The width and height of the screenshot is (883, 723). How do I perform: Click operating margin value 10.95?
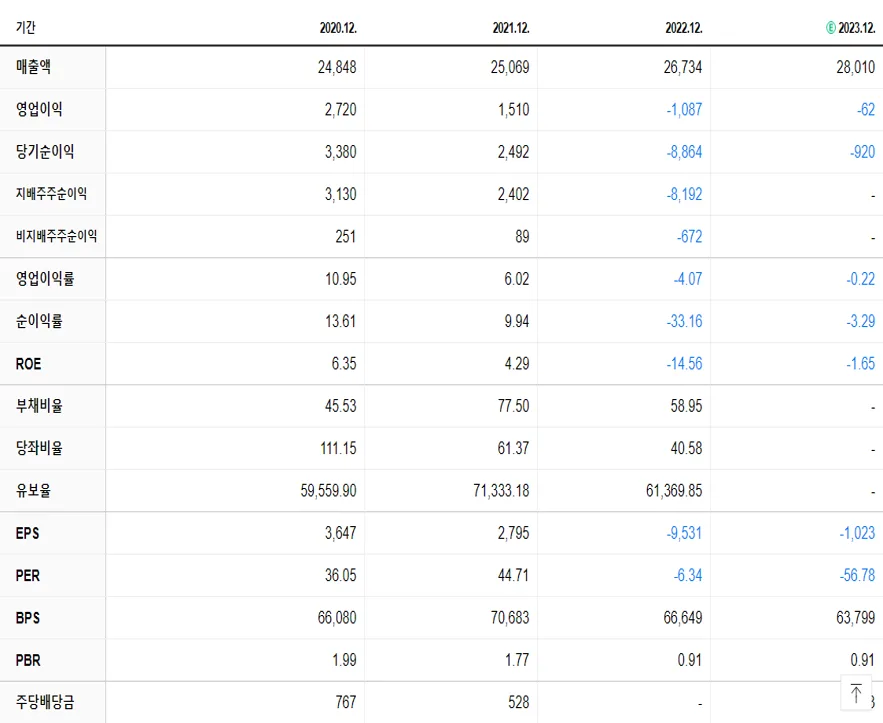tap(340, 279)
